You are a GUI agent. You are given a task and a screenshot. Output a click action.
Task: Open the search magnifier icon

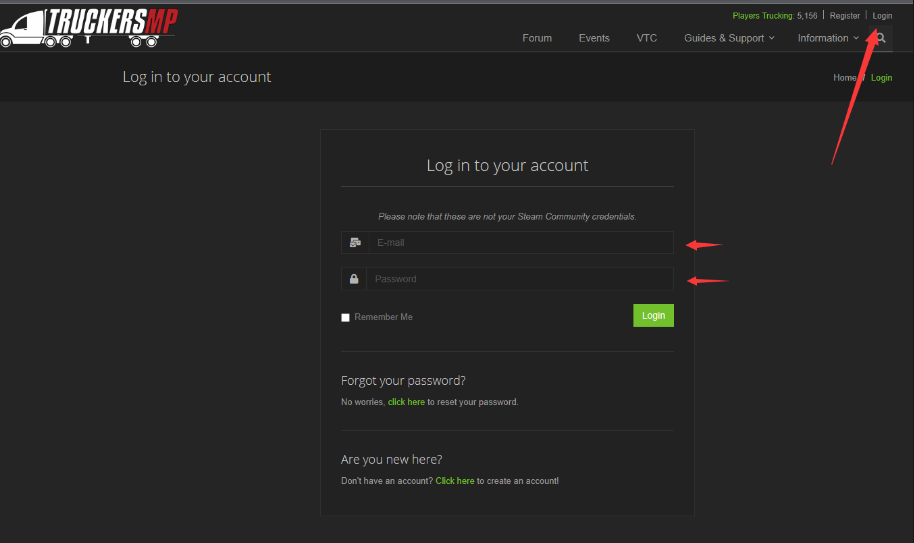pos(881,38)
